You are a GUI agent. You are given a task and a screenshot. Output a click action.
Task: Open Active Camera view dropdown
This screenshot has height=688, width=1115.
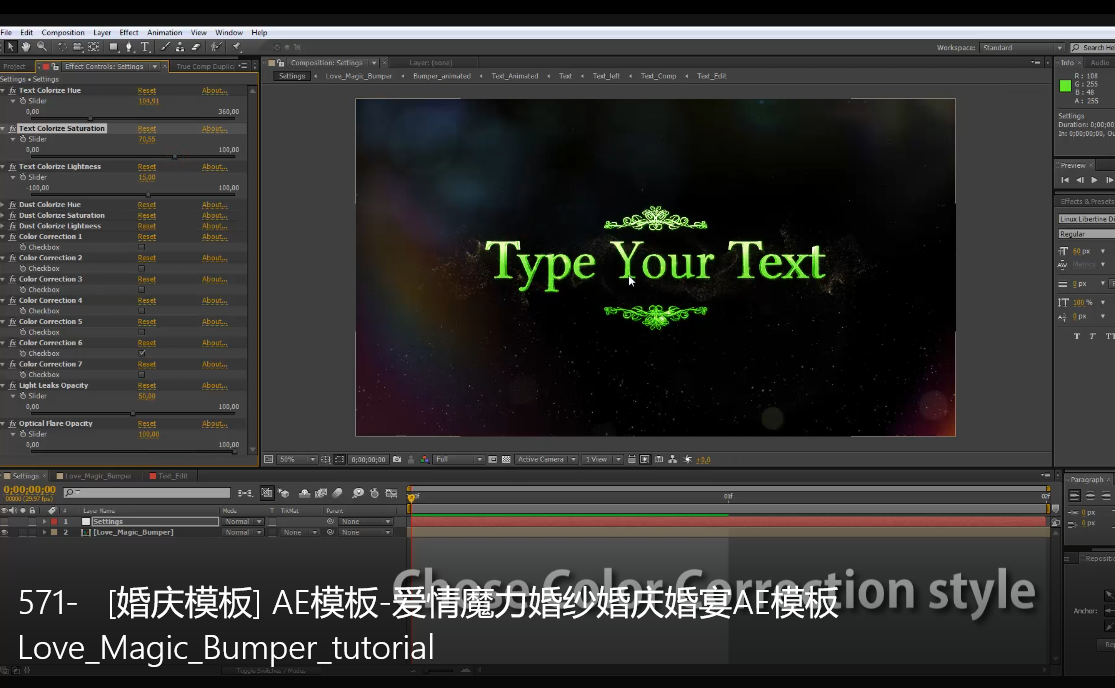(x=547, y=459)
